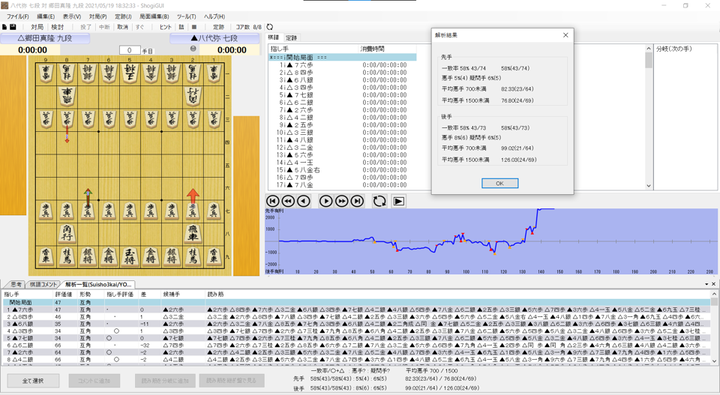Image resolution: width=720 pixels, height=395 pixels.
Task: Click the 定跡 toolbar button
Action: pos(219,27)
